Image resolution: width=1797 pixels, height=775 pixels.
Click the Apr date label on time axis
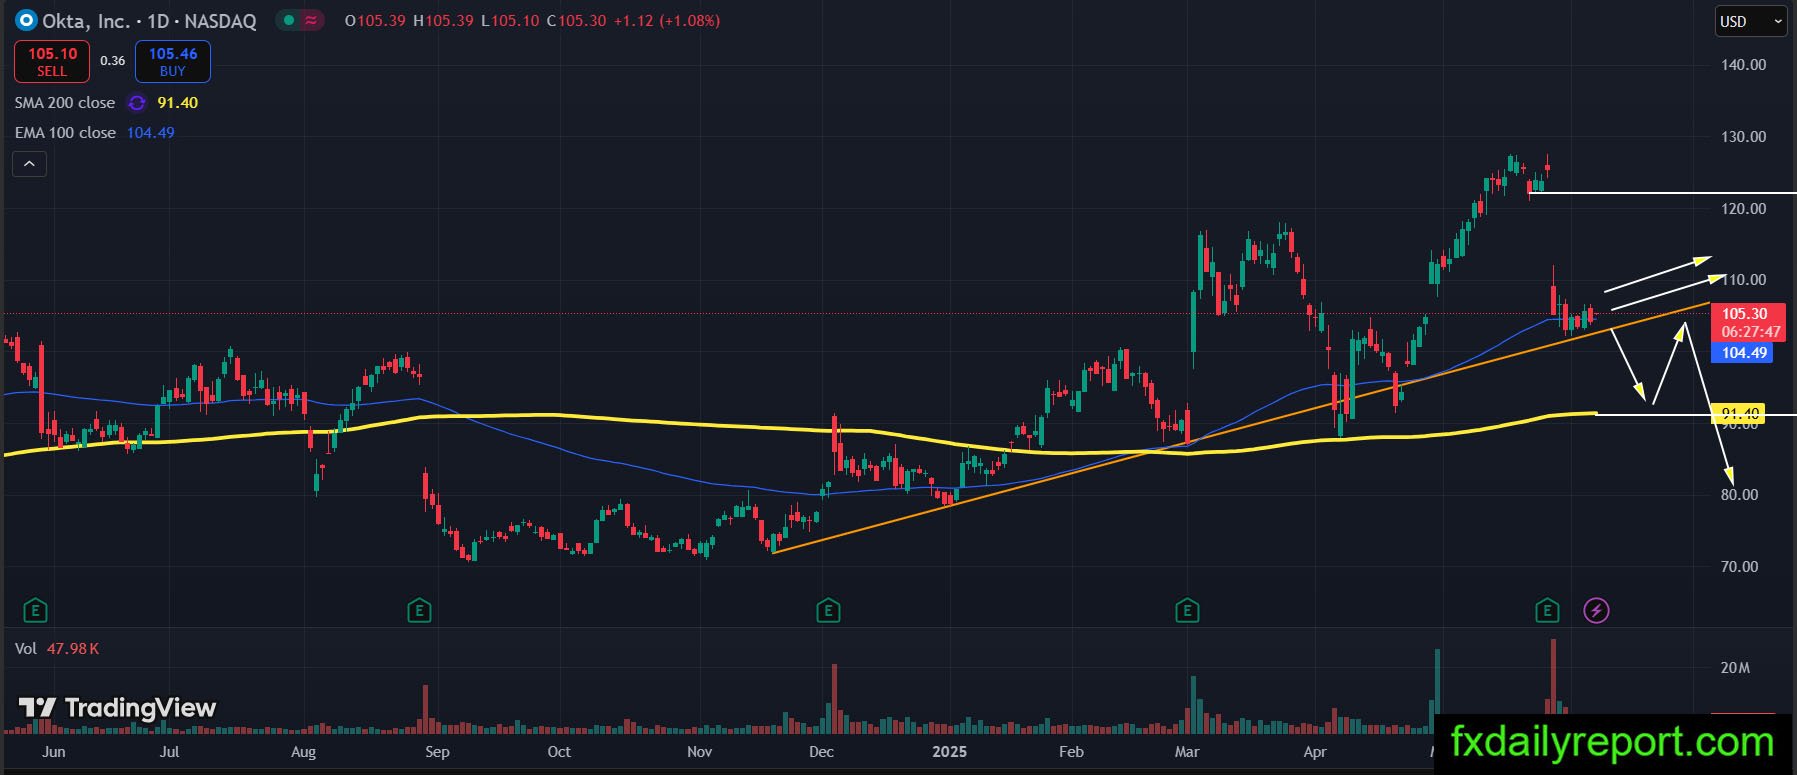tap(1315, 752)
